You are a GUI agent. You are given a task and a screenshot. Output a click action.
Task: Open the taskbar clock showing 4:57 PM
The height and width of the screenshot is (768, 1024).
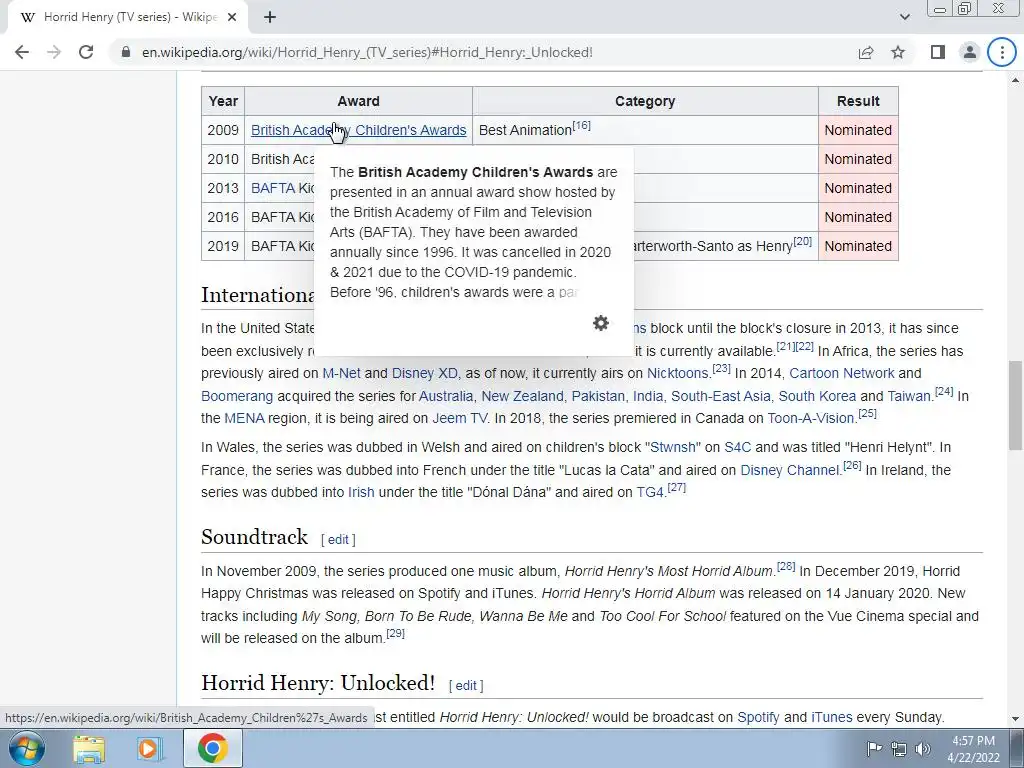click(973, 749)
